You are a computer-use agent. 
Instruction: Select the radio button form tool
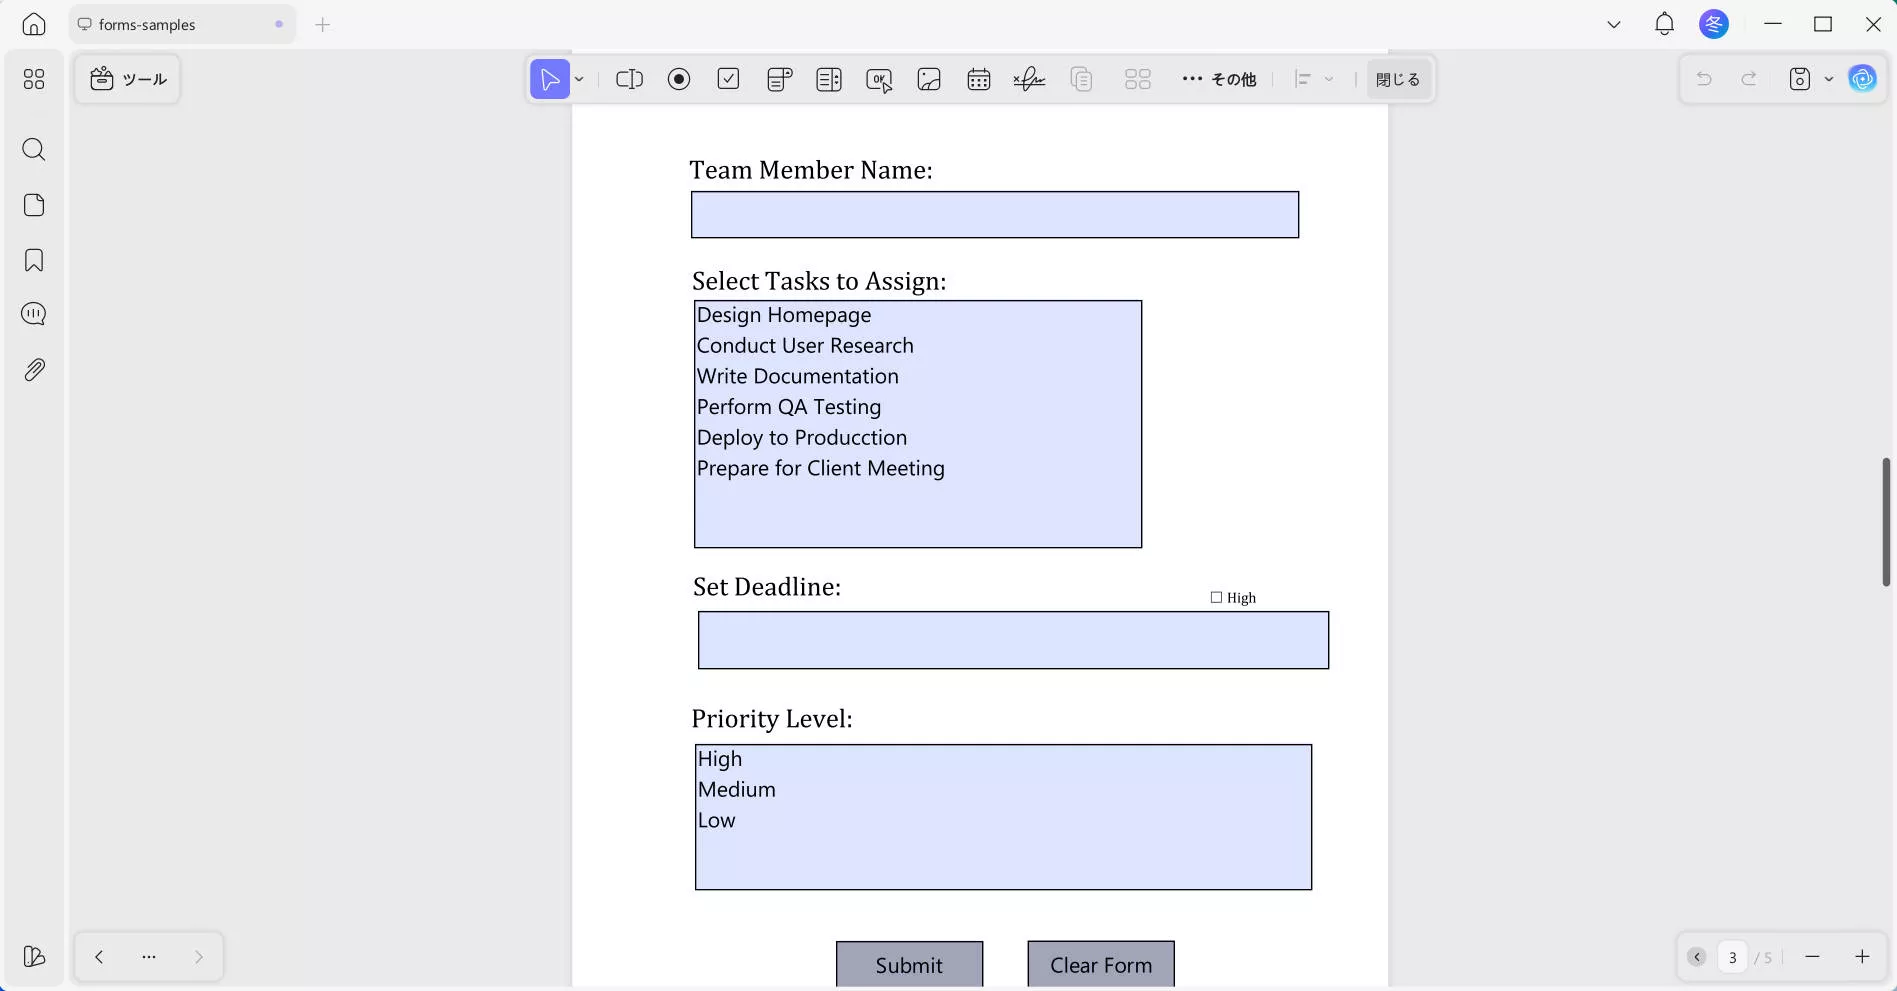[679, 79]
